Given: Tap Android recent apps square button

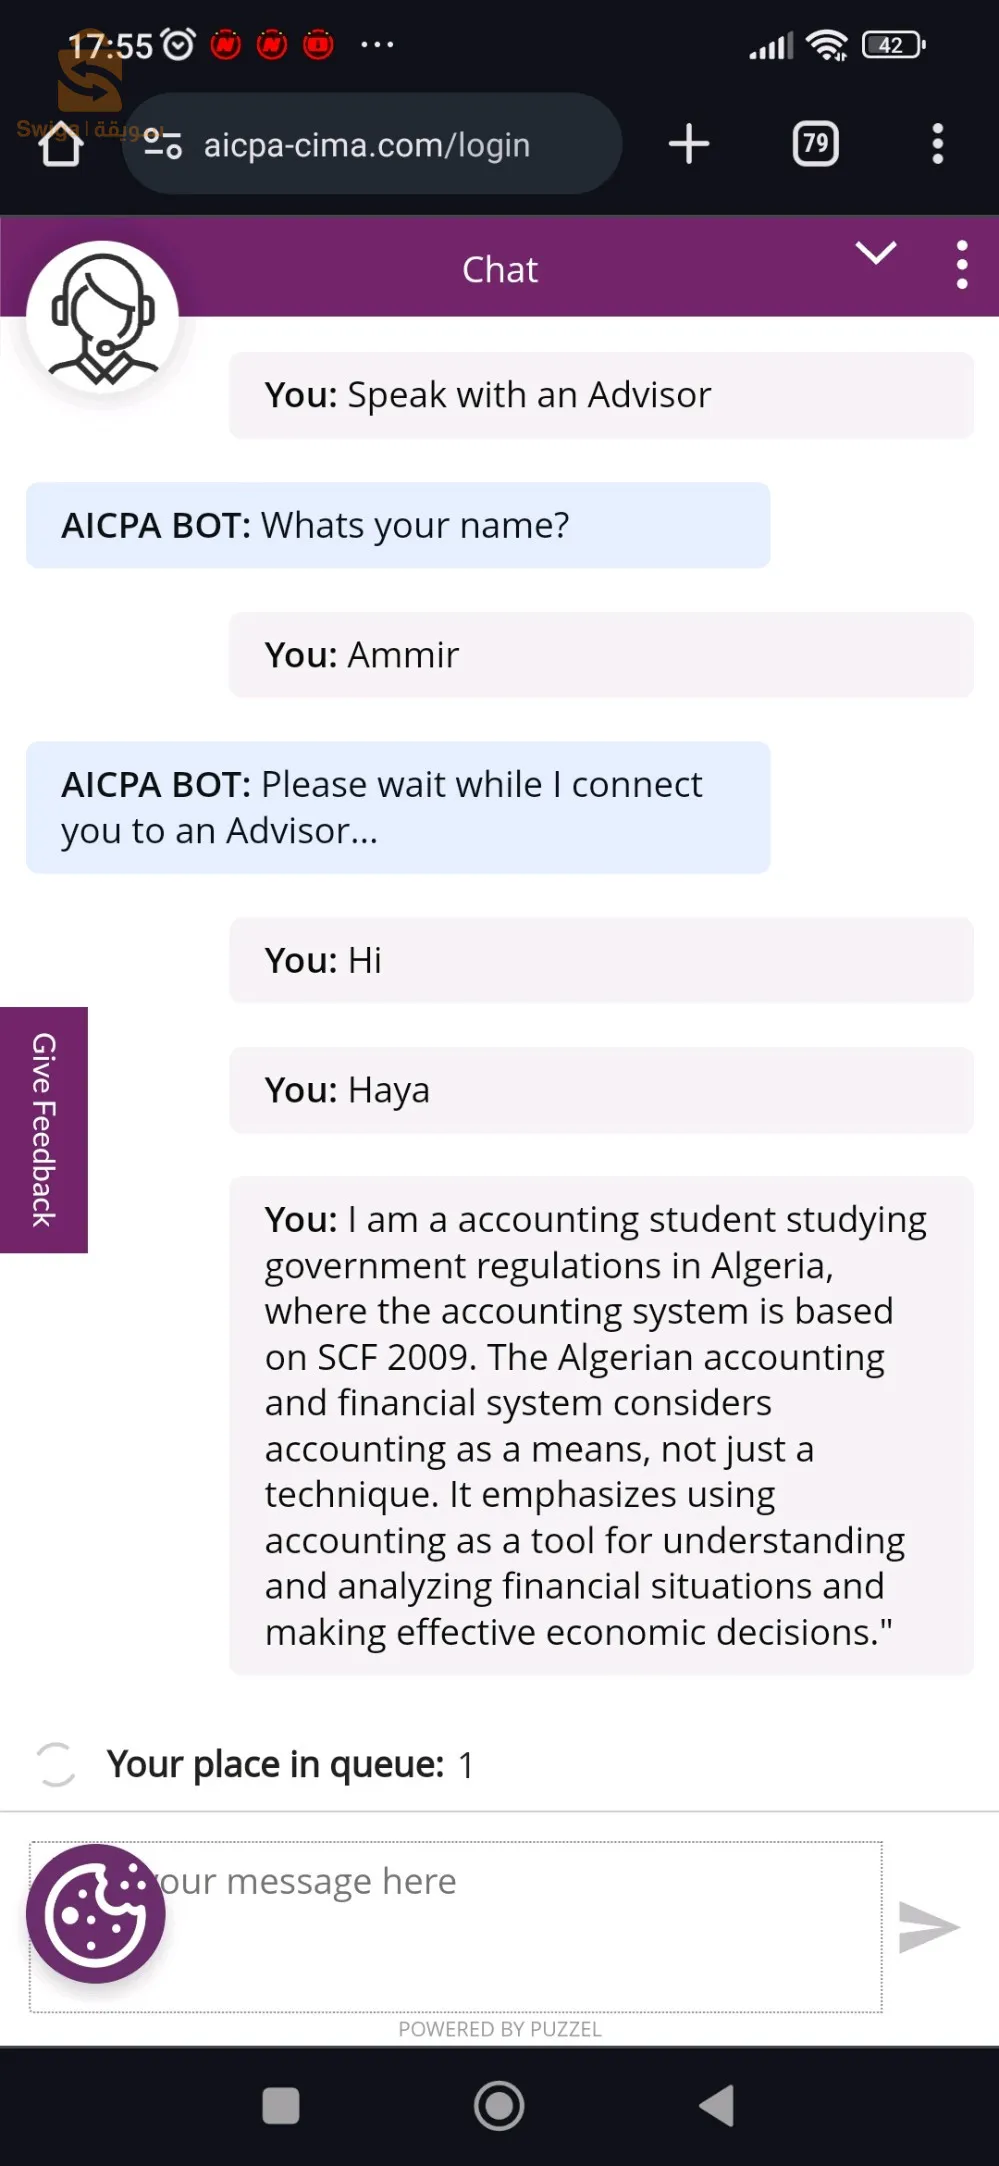Looking at the screenshot, I should [x=281, y=2105].
